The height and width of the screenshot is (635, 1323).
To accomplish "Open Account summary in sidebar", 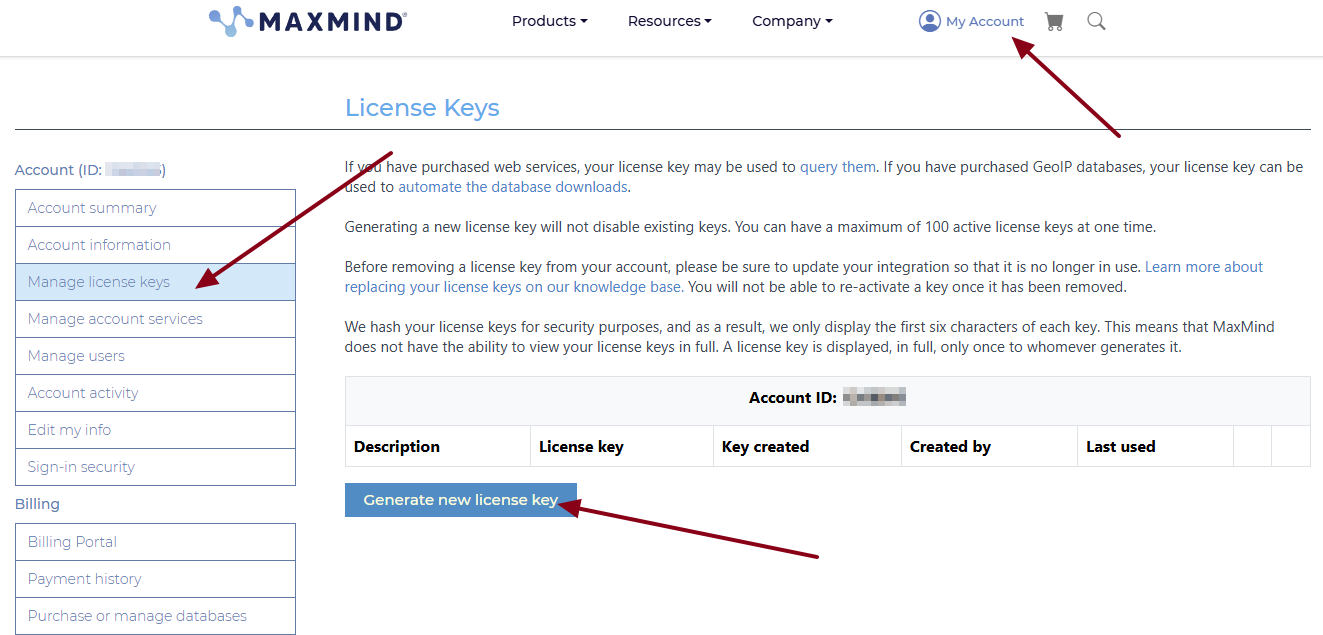I will point(155,208).
